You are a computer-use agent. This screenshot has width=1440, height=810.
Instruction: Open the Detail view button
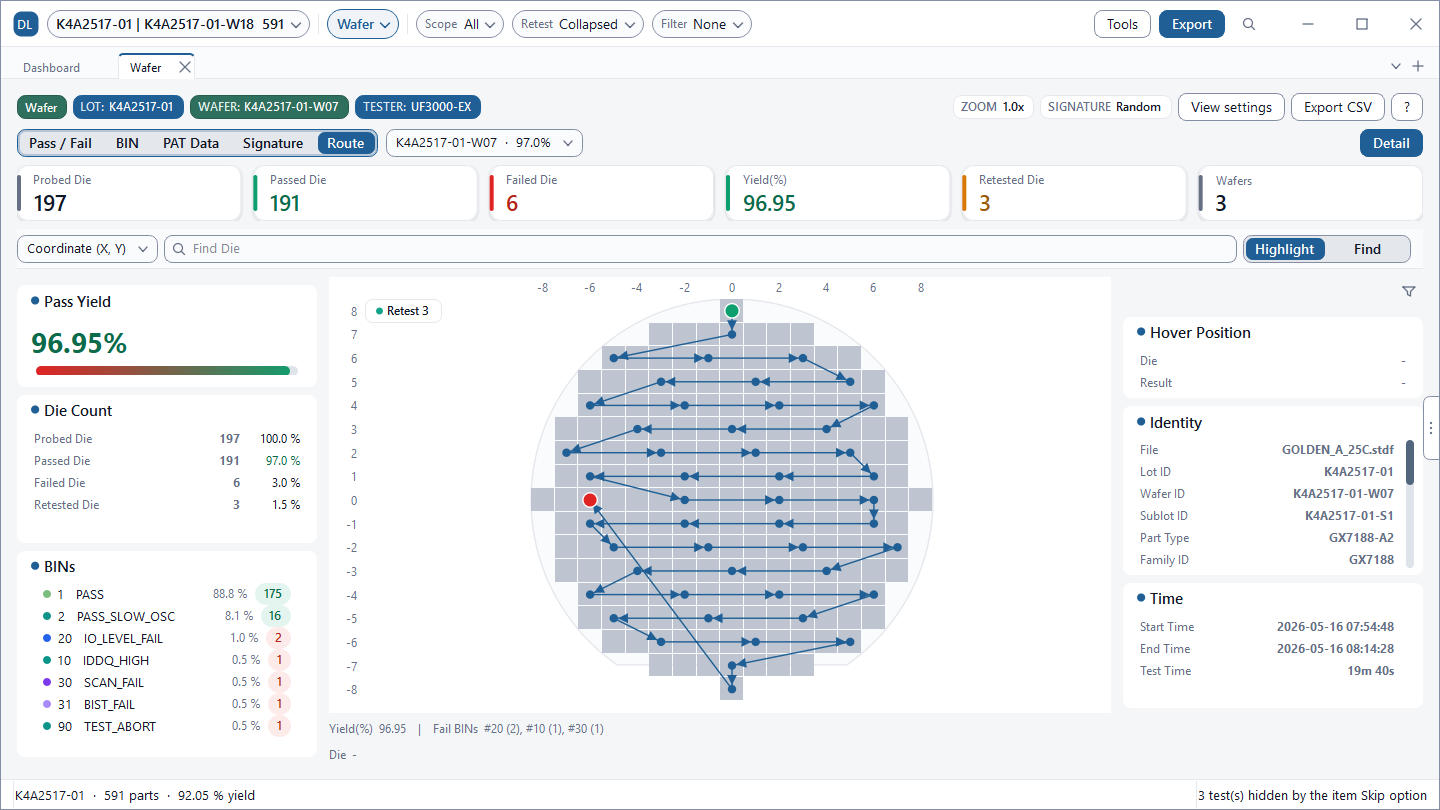(1391, 143)
